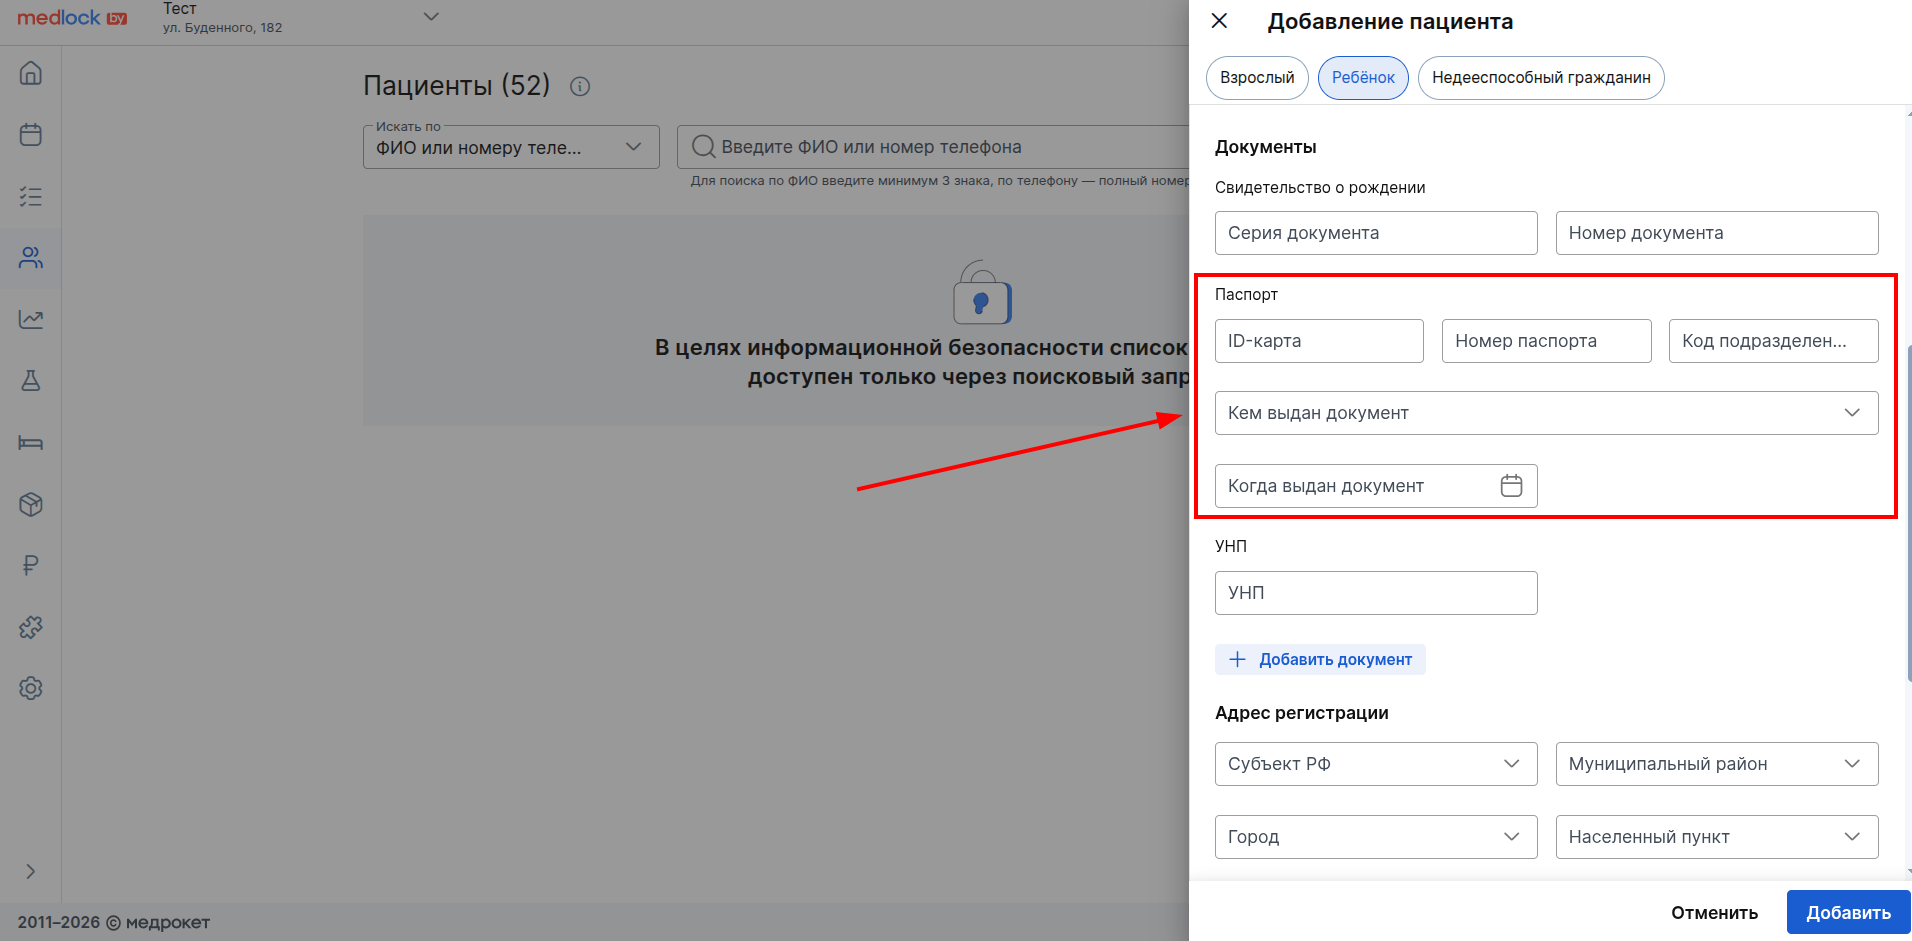Open the ruble finance sidebar icon

31,566
